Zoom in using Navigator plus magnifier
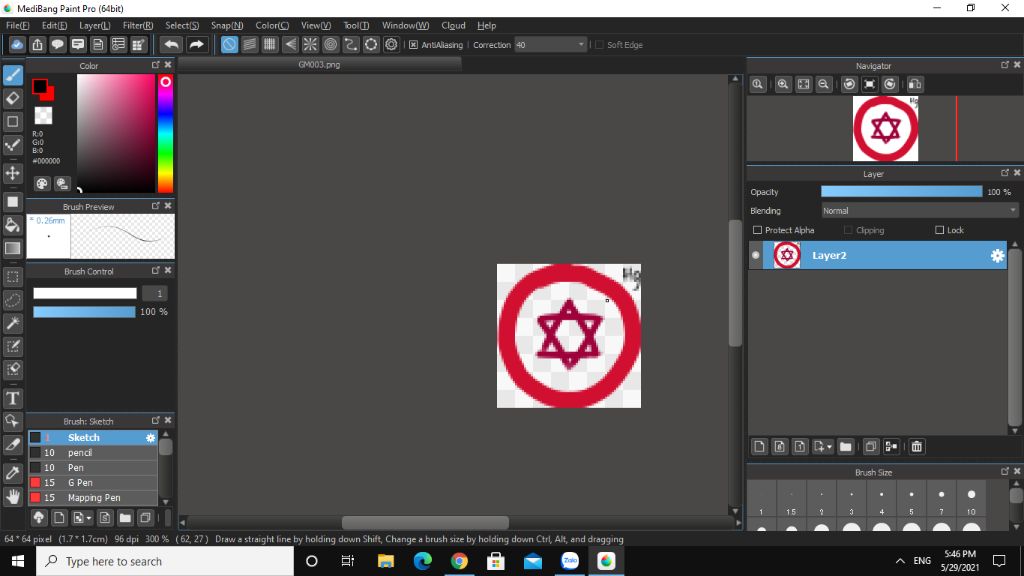 pyautogui.click(x=782, y=84)
